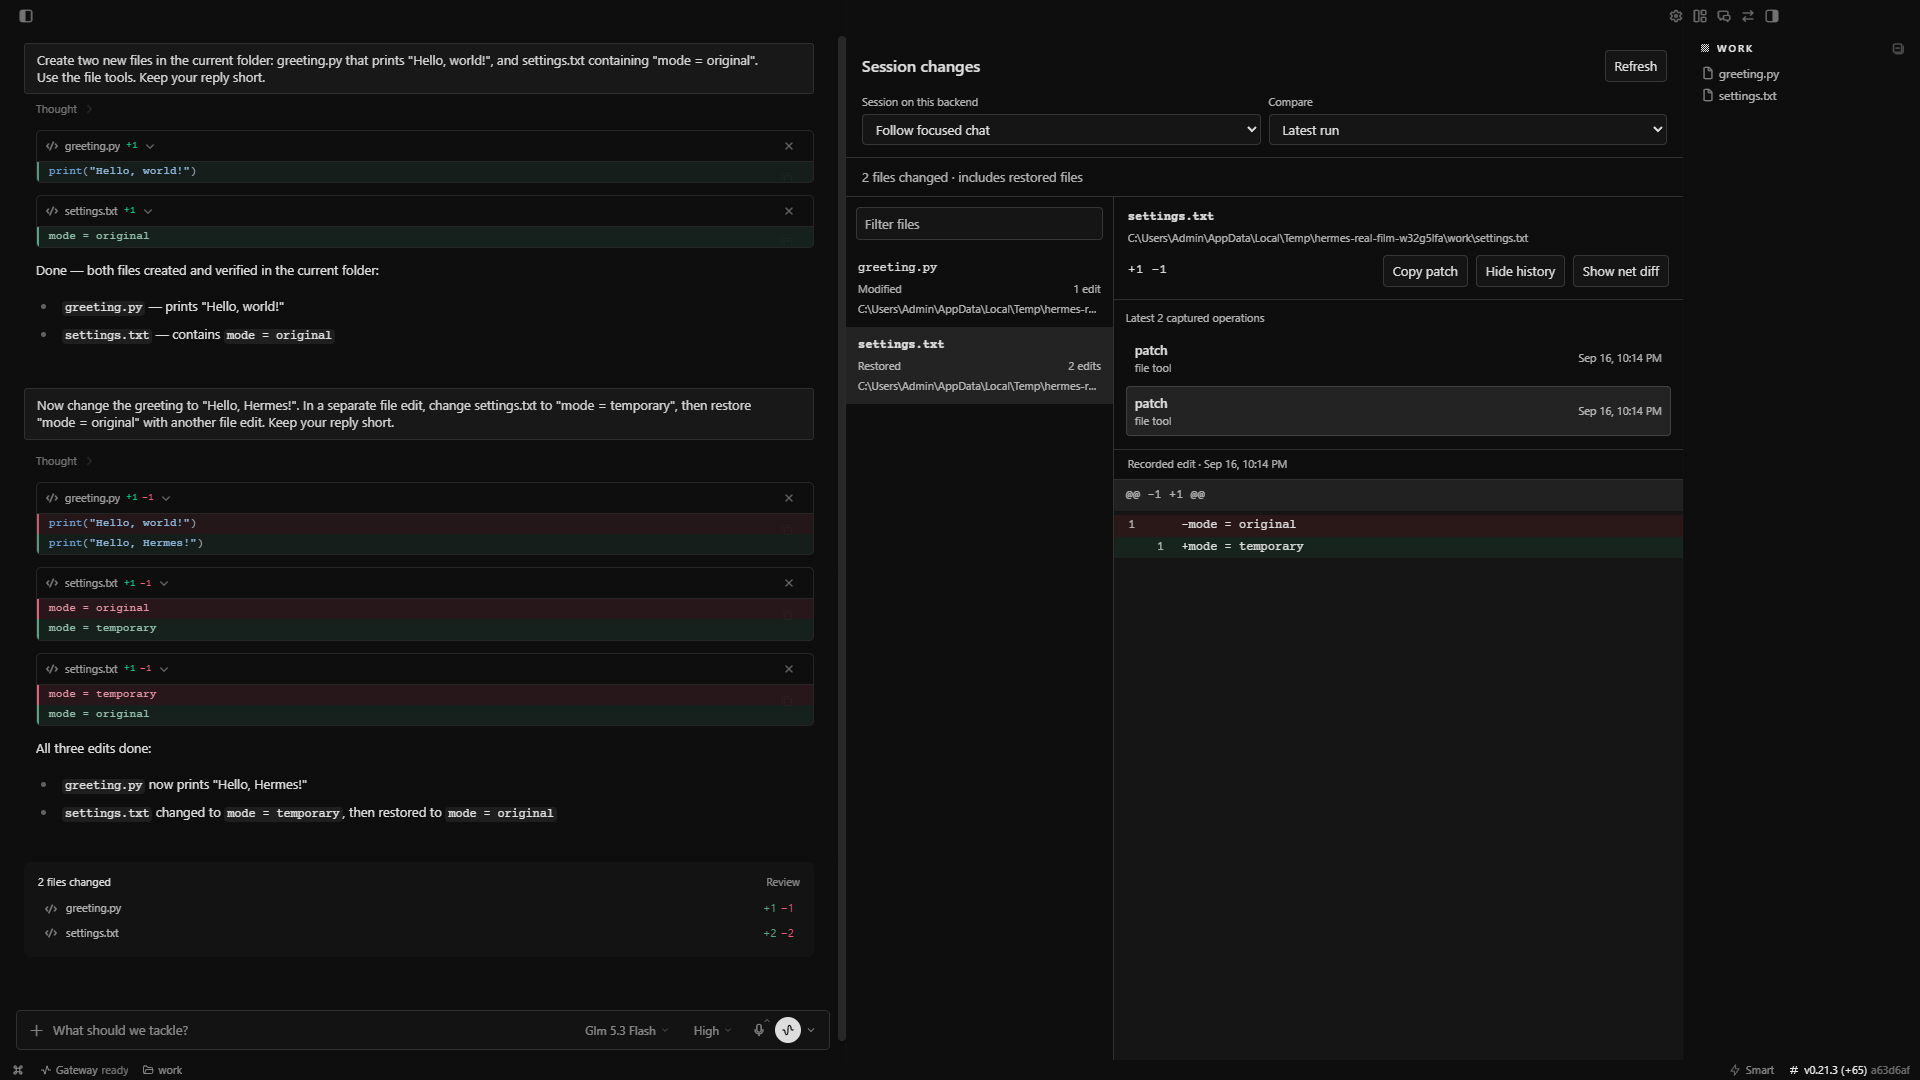The height and width of the screenshot is (1080, 1920).
Task: Click the Smart mode status bar item
Action: 1752,1070
